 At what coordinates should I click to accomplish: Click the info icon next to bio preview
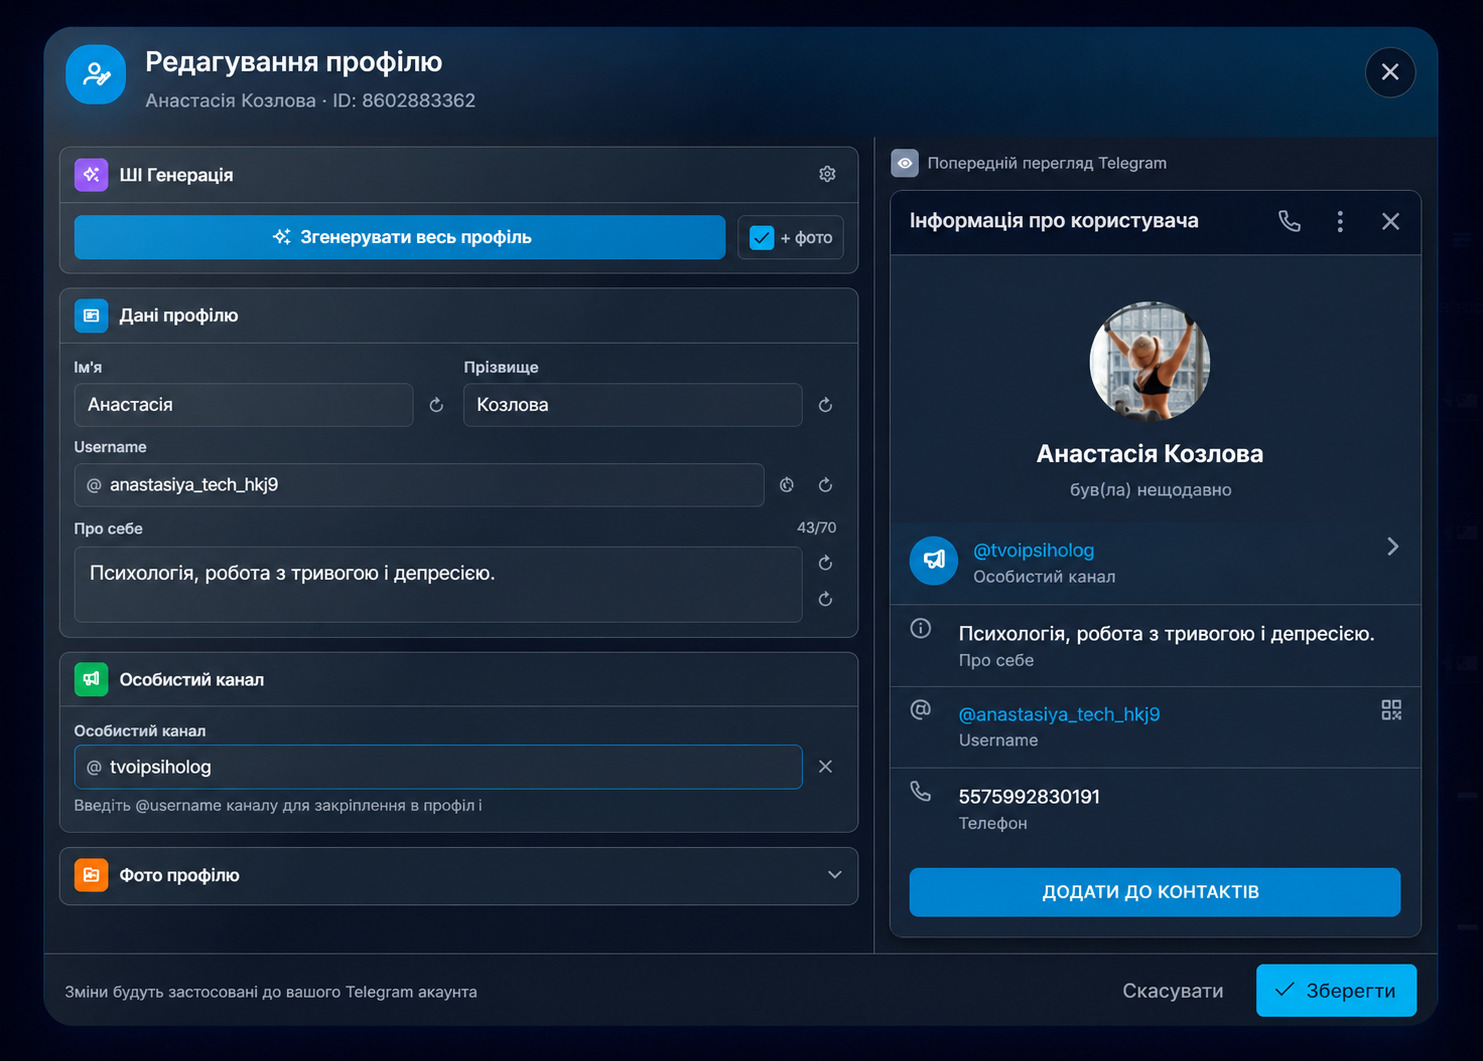(920, 628)
